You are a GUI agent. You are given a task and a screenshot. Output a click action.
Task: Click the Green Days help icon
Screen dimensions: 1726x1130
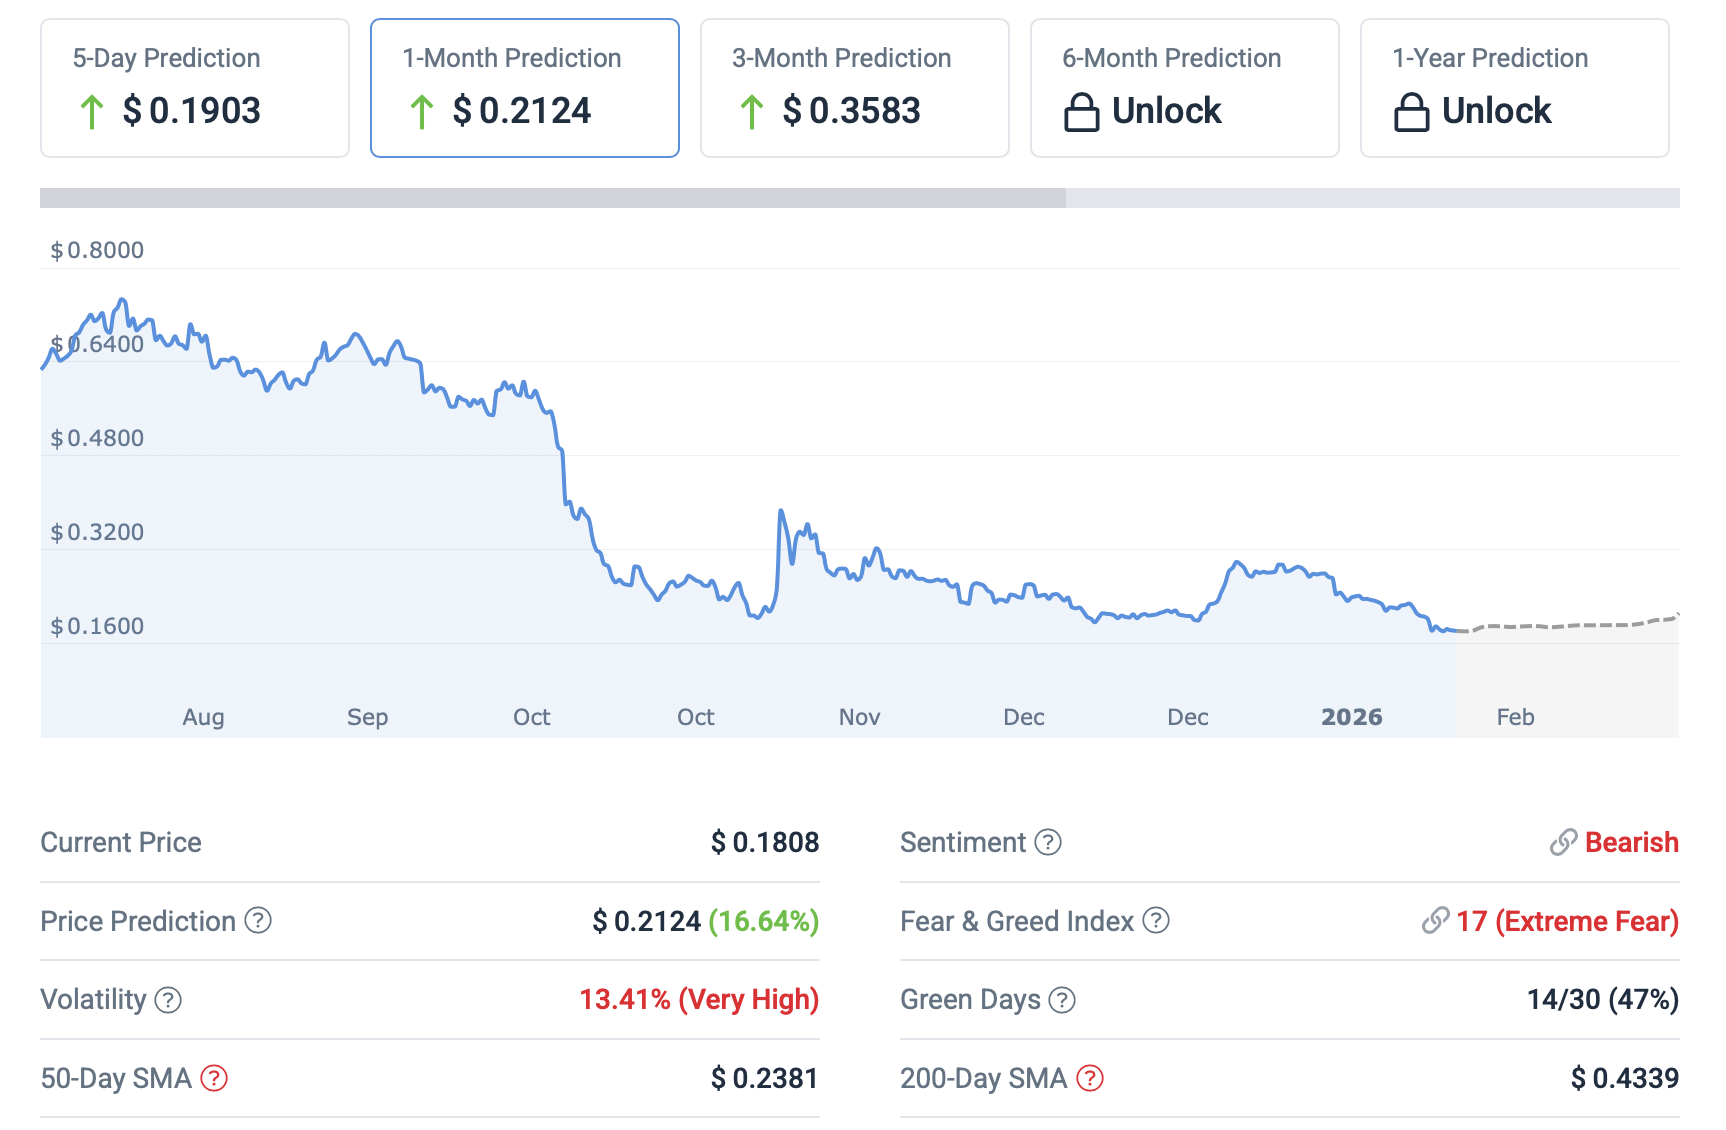[x=1062, y=999]
